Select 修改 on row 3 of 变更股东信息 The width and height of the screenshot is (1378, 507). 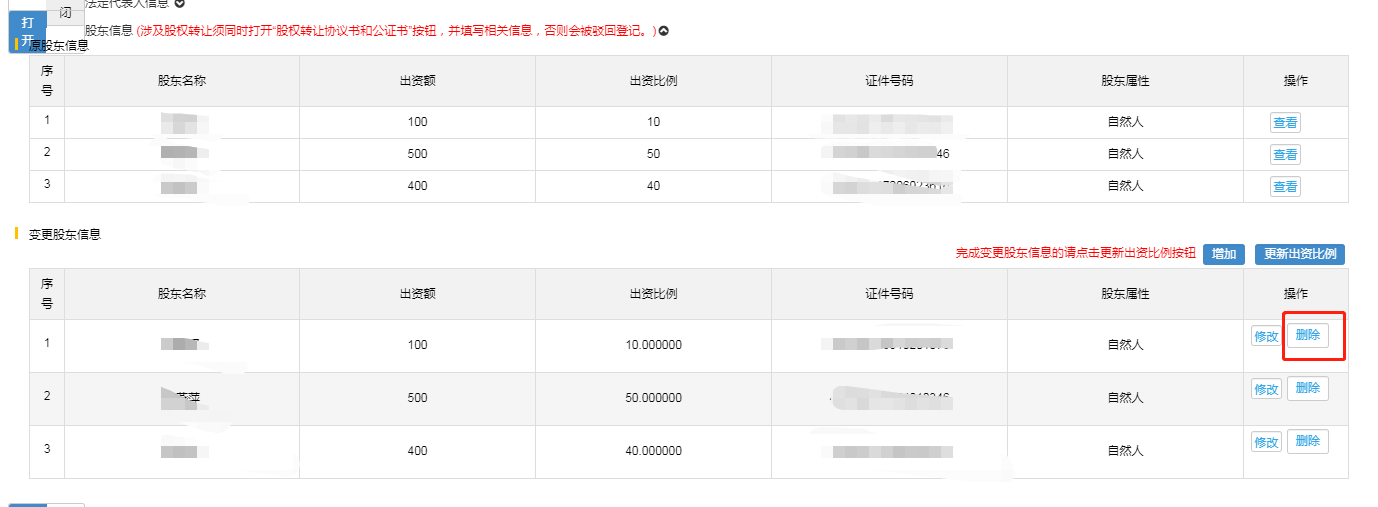1266,442
